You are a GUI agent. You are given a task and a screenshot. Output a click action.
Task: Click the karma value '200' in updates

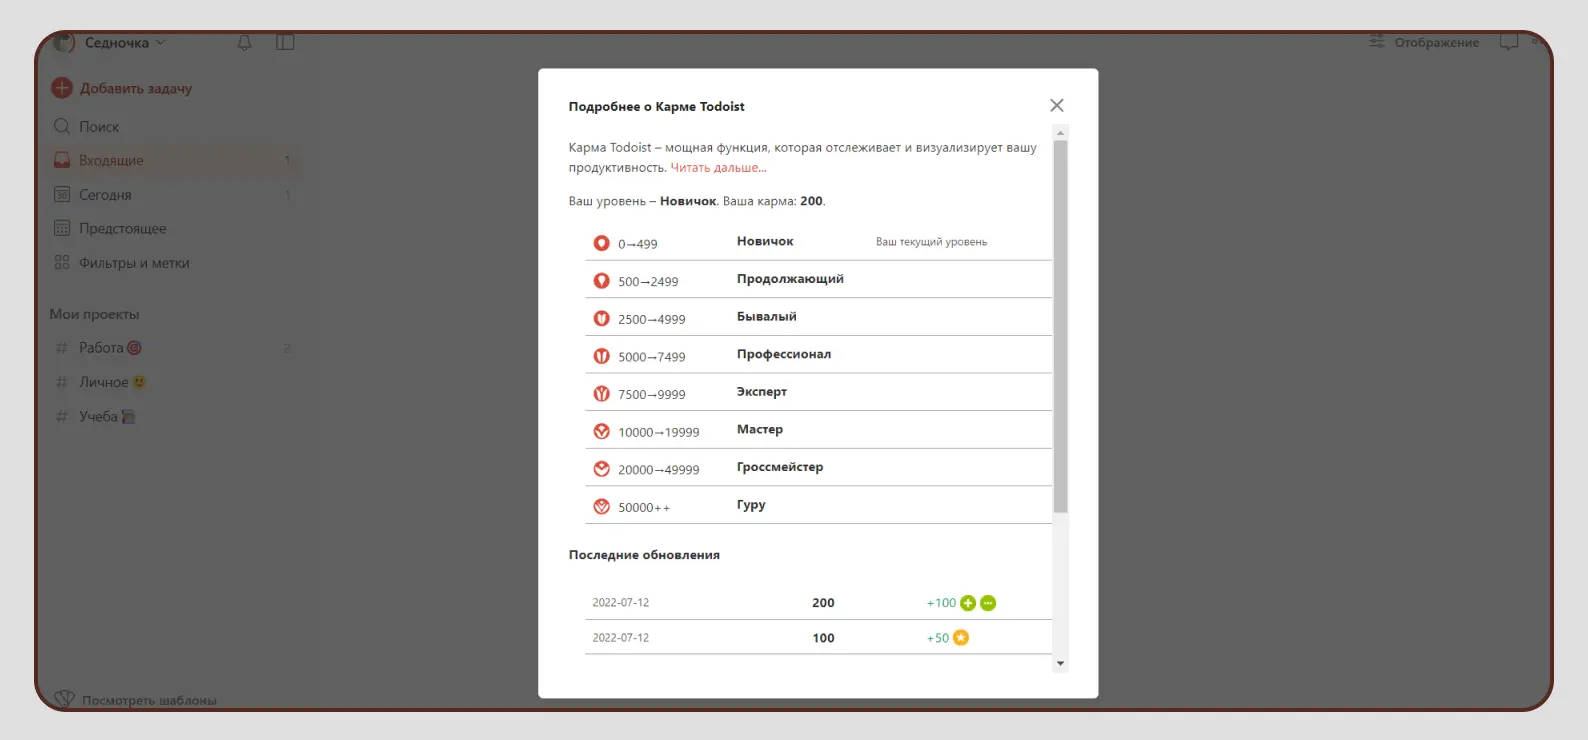[823, 603]
